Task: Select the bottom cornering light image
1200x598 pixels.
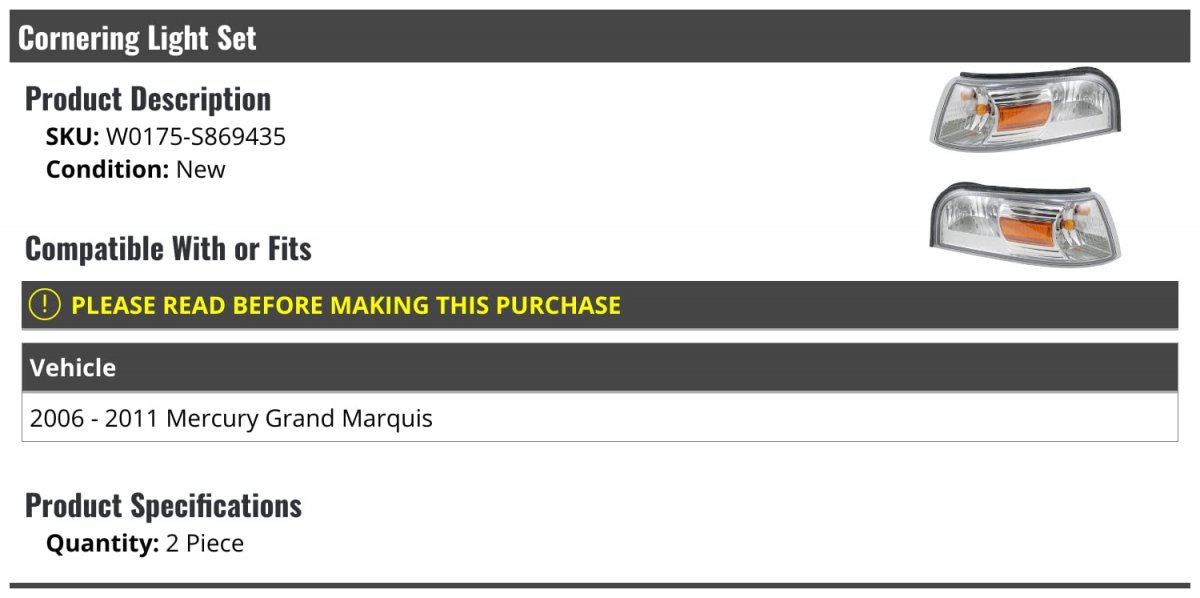Action: coord(1025,226)
